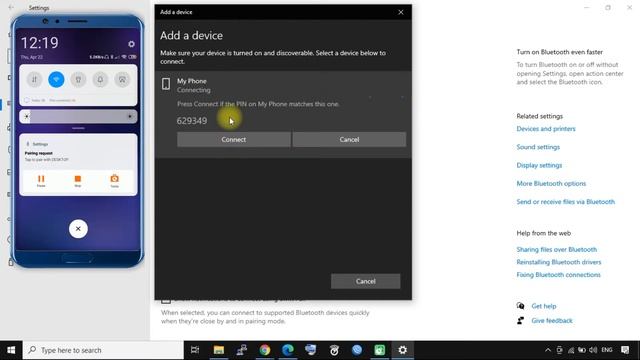The image size is (640, 360).
Task: Open Google Chrome from the taskbar
Action: point(265,350)
